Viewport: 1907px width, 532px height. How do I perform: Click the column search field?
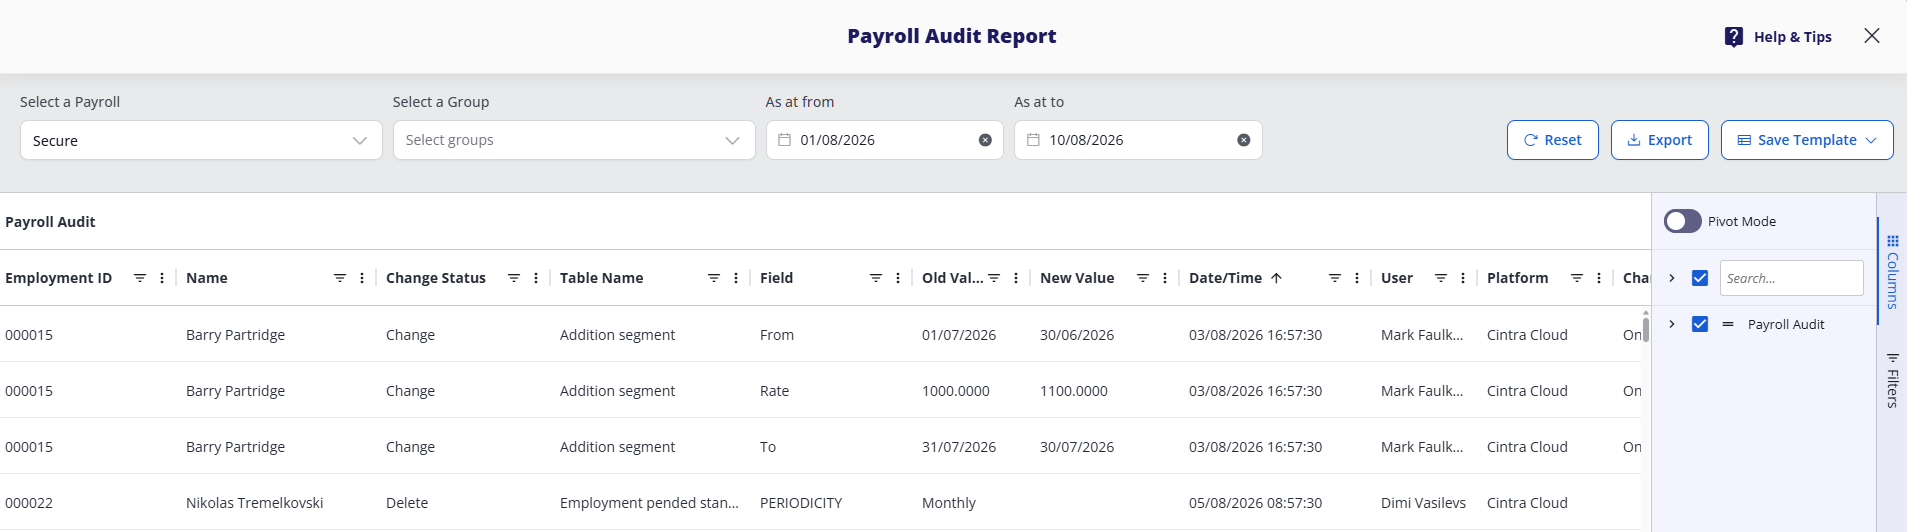pos(1792,278)
